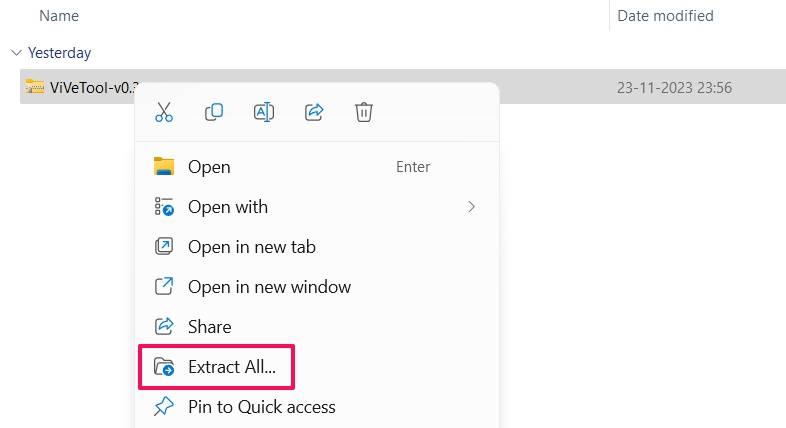Click the pin icon for Quick access
786x428 pixels.
pyautogui.click(x=164, y=406)
